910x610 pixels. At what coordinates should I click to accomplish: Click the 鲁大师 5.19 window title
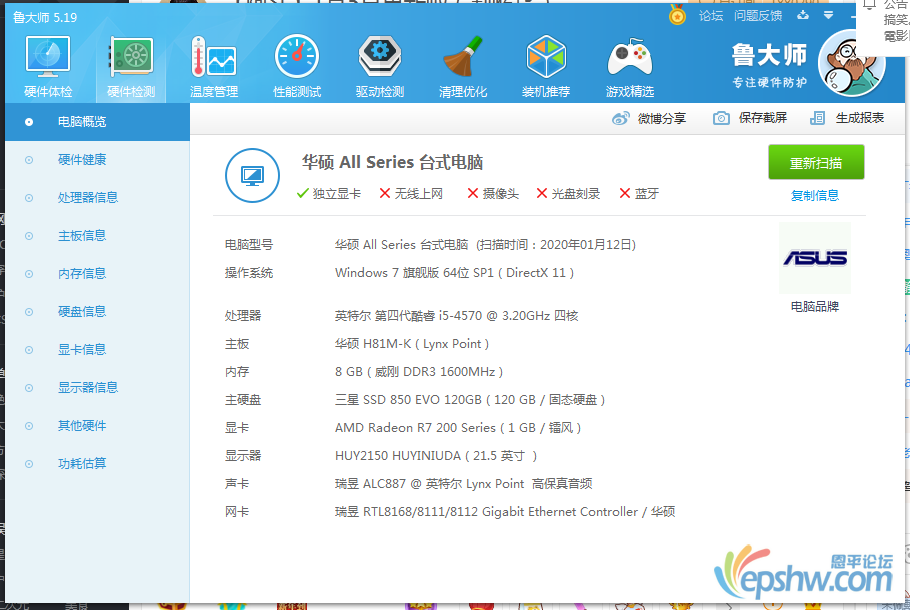point(45,17)
